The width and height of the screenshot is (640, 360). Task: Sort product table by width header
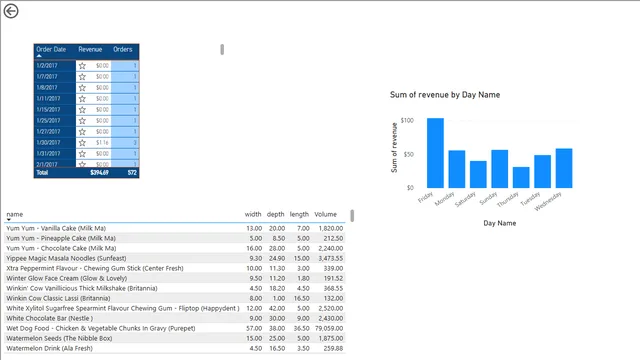(x=253, y=214)
